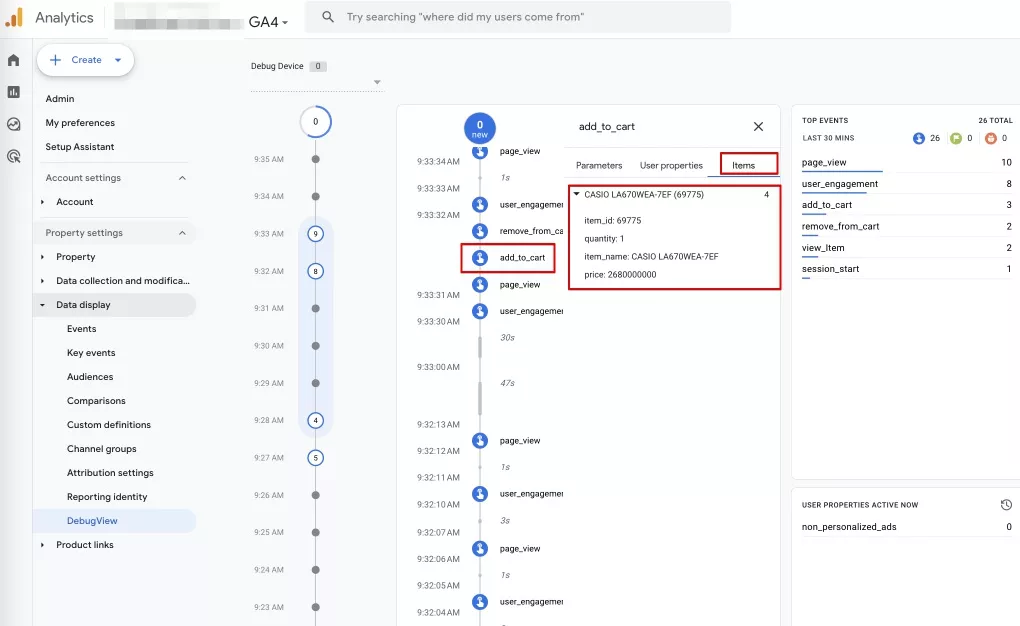Click the add_to_cart event icon in stream
The height and width of the screenshot is (626, 1020).
pos(480,258)
